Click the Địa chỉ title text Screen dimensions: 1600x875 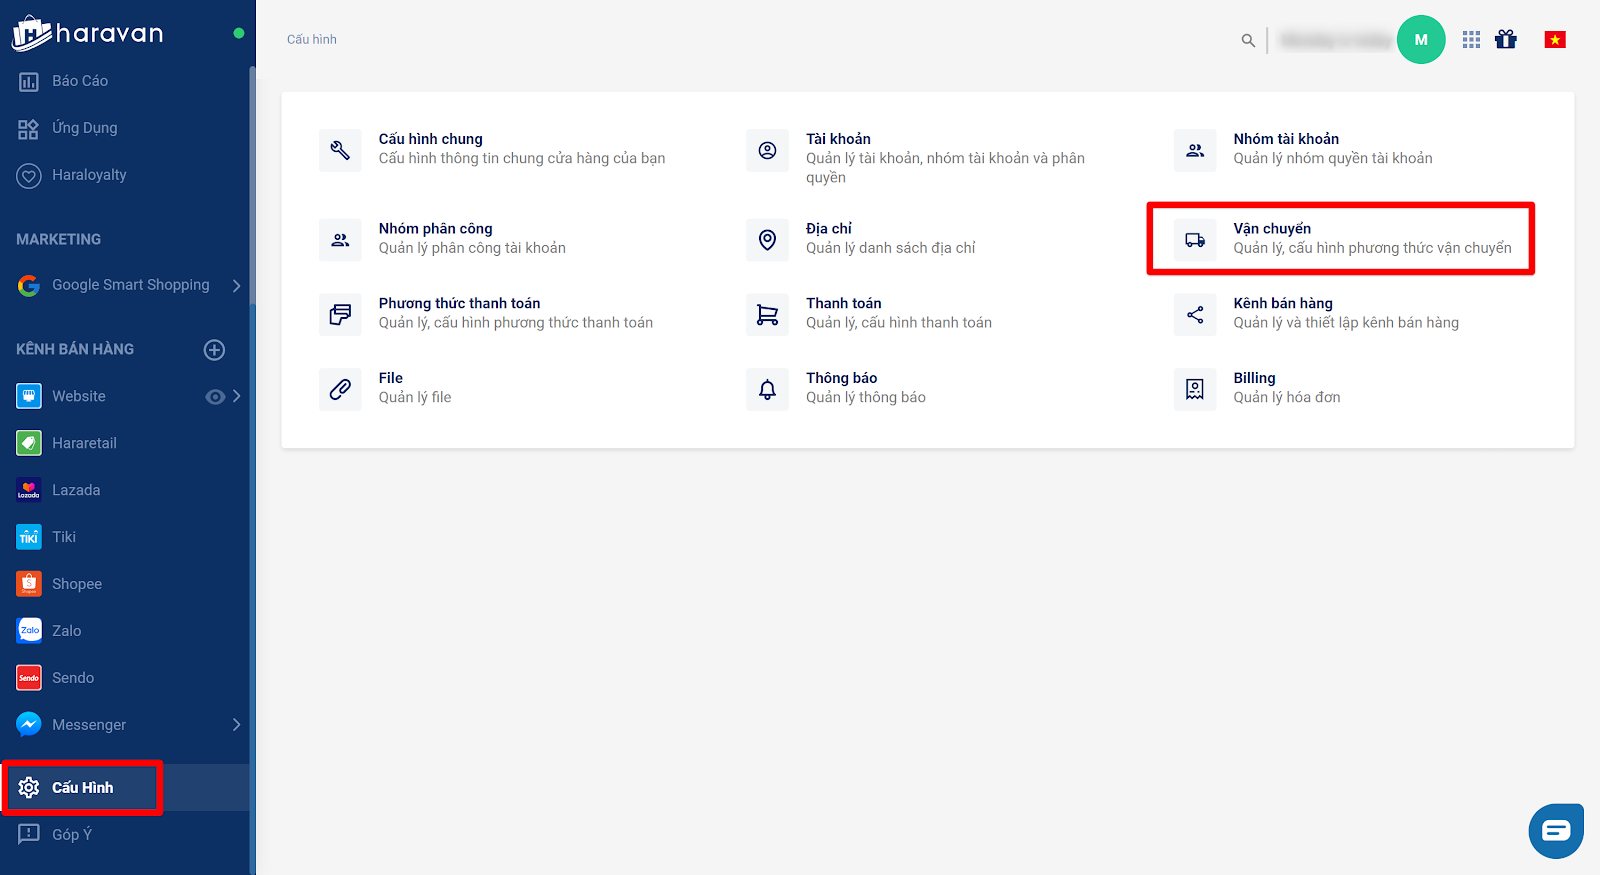pos(829,229)
